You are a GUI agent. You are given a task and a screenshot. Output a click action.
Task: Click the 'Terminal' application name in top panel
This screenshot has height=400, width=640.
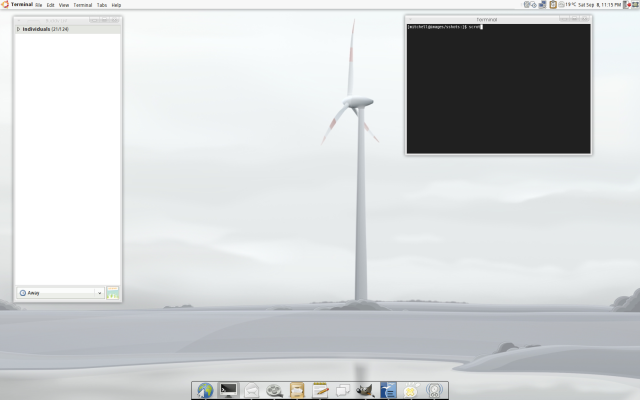coord(22,4)
